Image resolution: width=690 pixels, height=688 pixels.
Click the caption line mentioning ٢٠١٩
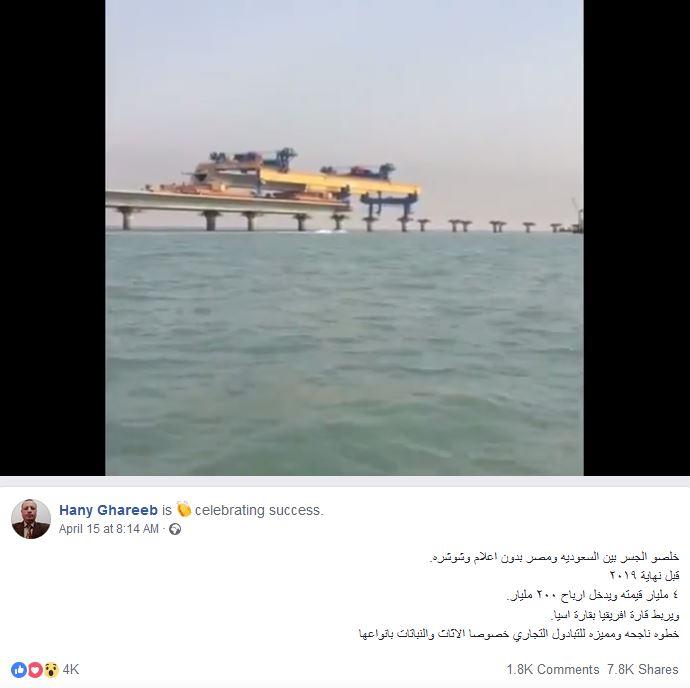[644, 575]
